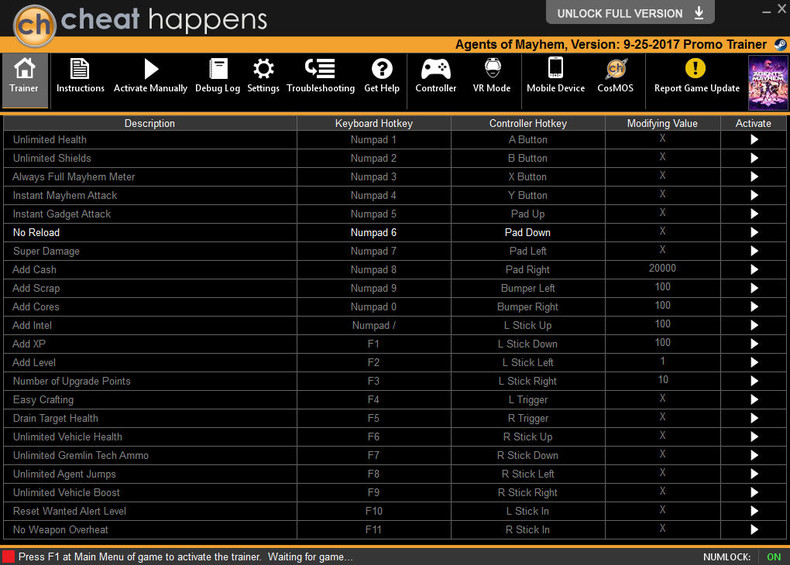
Task: Click the Activate Manually play icon
Action: pos(150,77)
